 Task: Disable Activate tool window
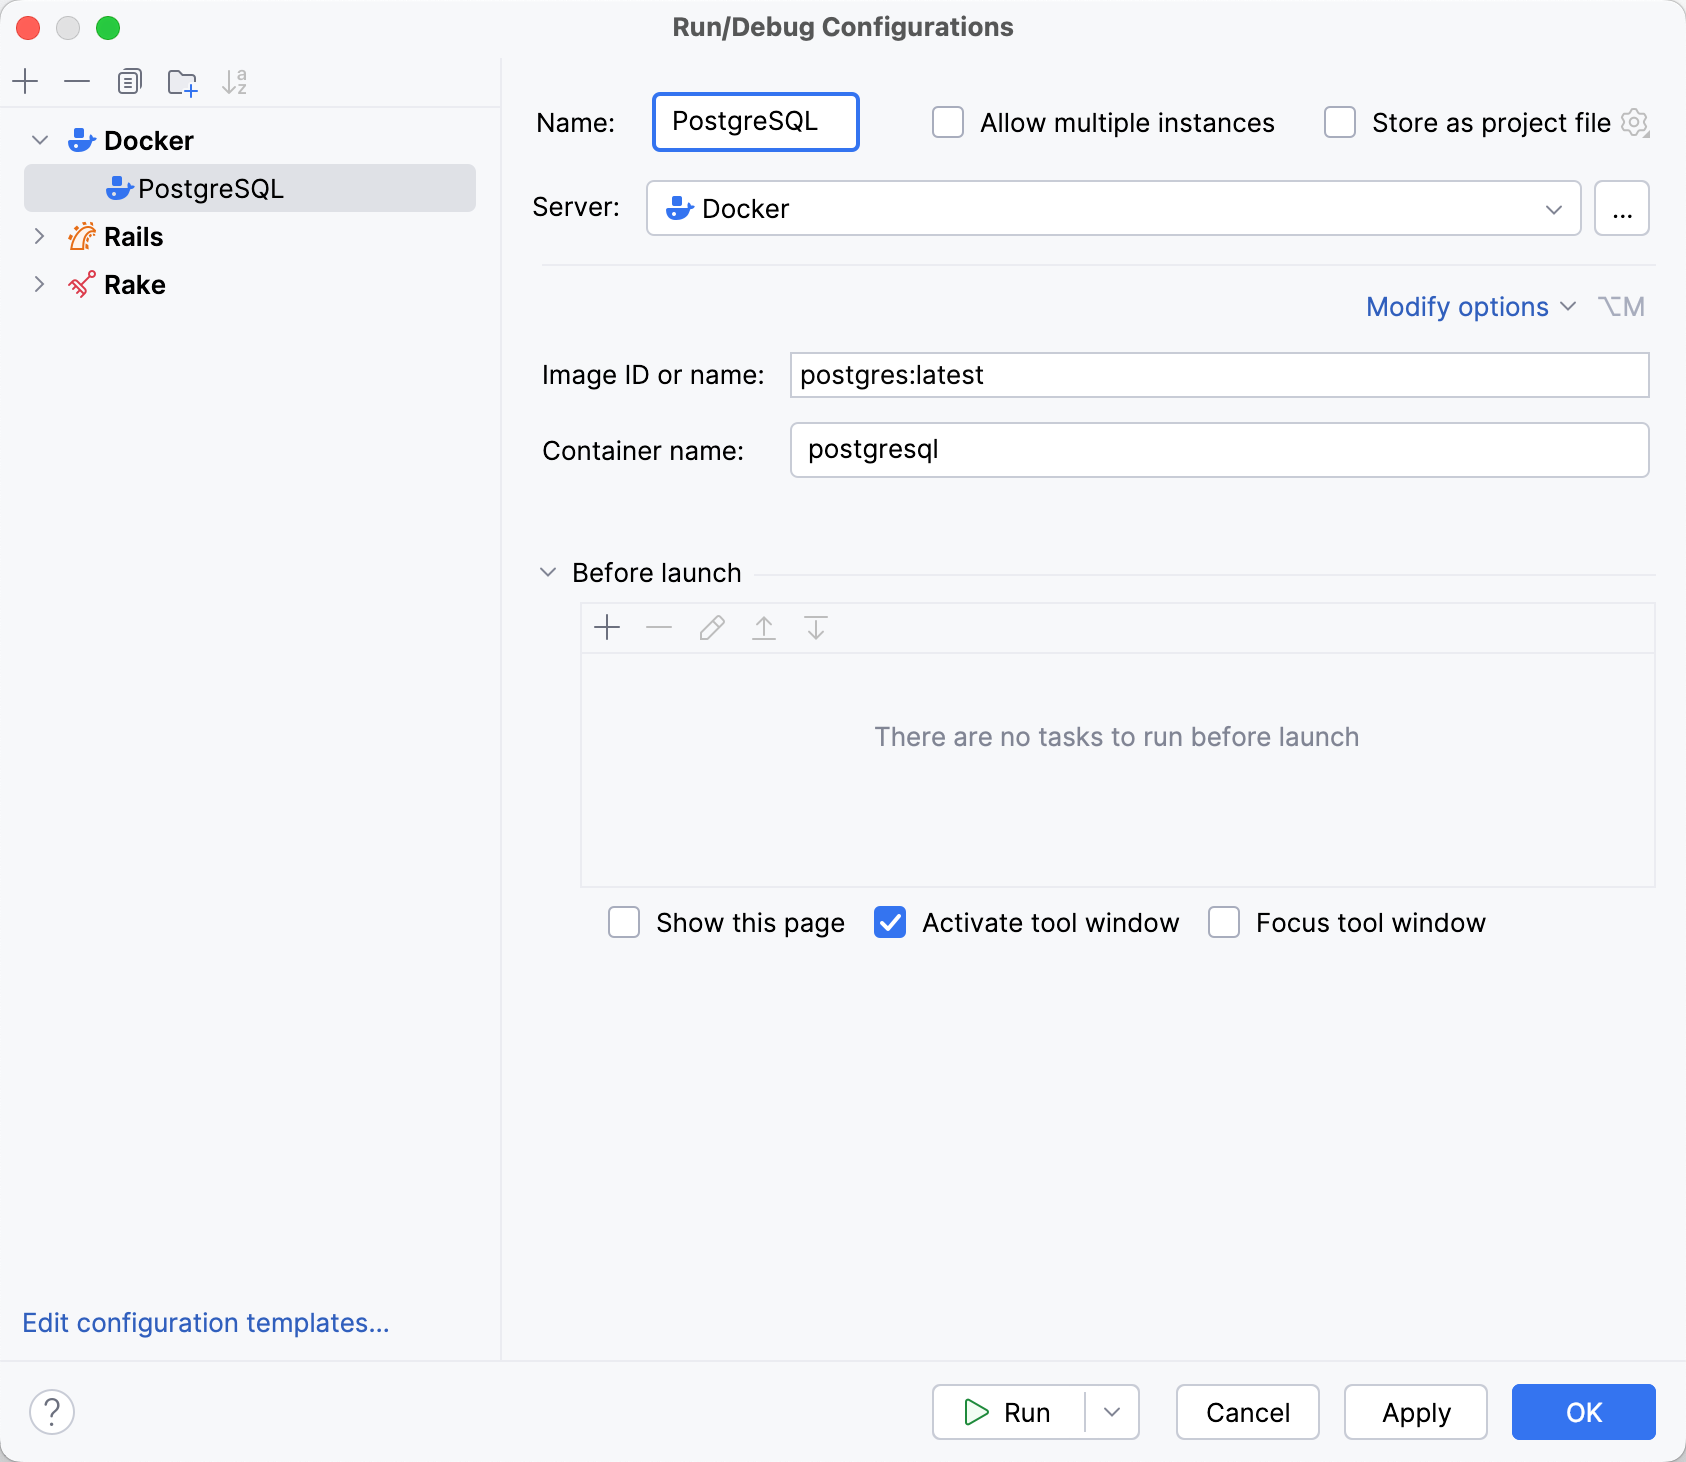891,923
